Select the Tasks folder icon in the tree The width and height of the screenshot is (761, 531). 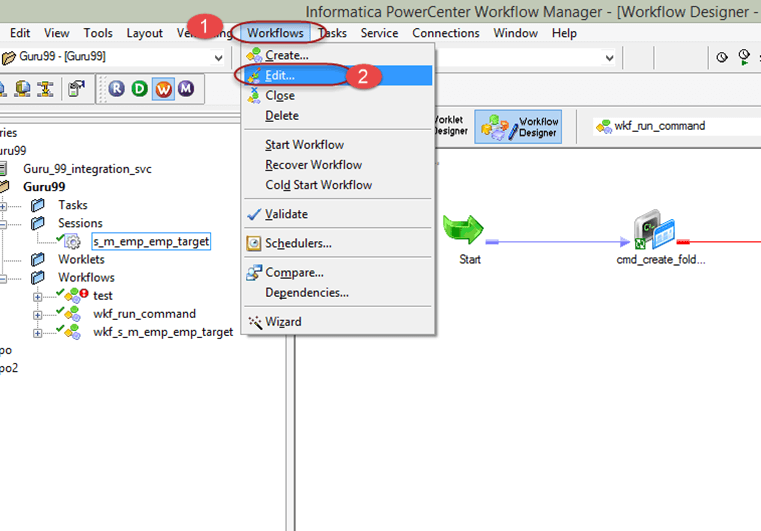(38, 205)
